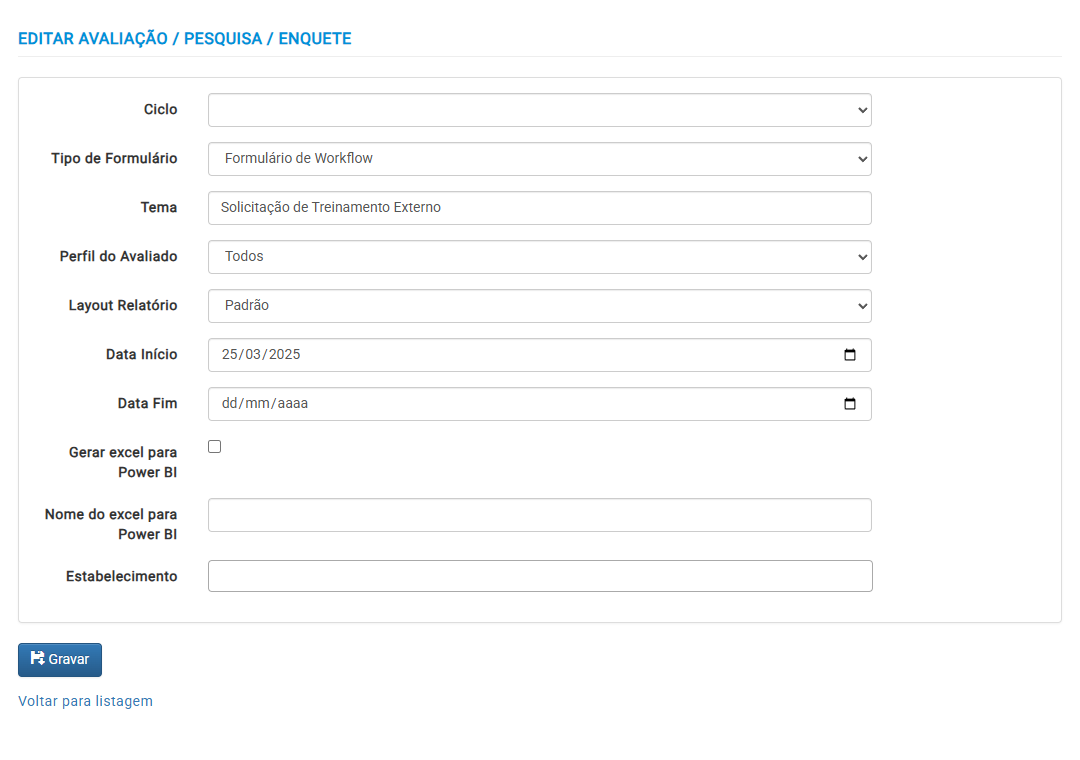This screenshot has width=1080, height=760.
Task: Open the Data Fim calendar picker icon
Action: click(850, 404)
